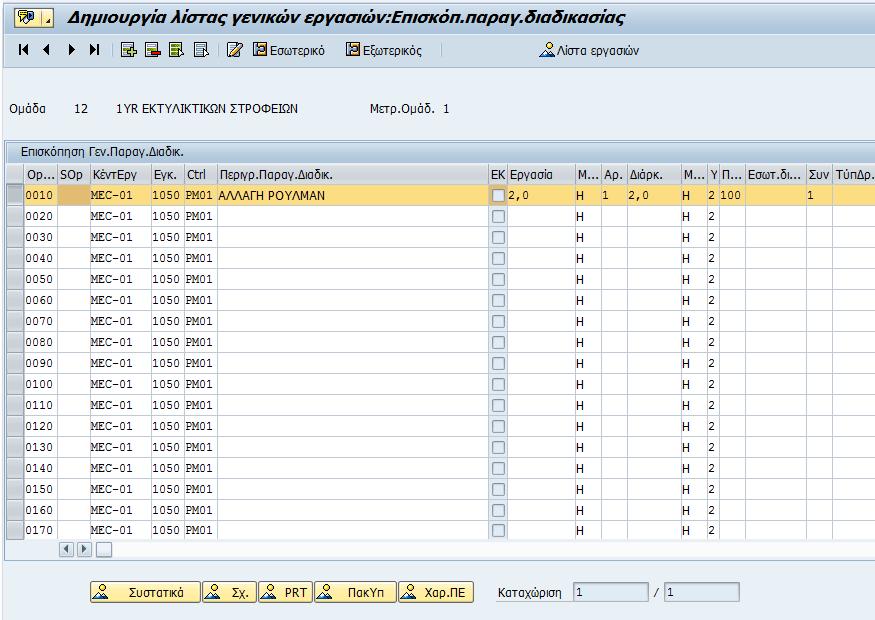Click the Σχ. relationships button
This screenshot has width=875, height=620.
[x=229, y=592]
